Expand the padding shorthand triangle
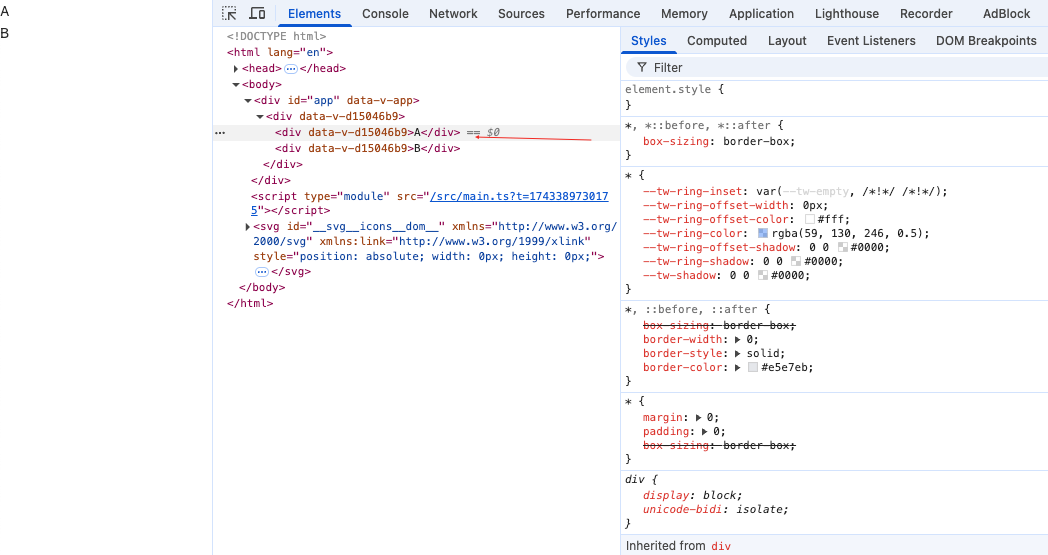This screenshot has height=555, width=1048. [x=704, y=432]
